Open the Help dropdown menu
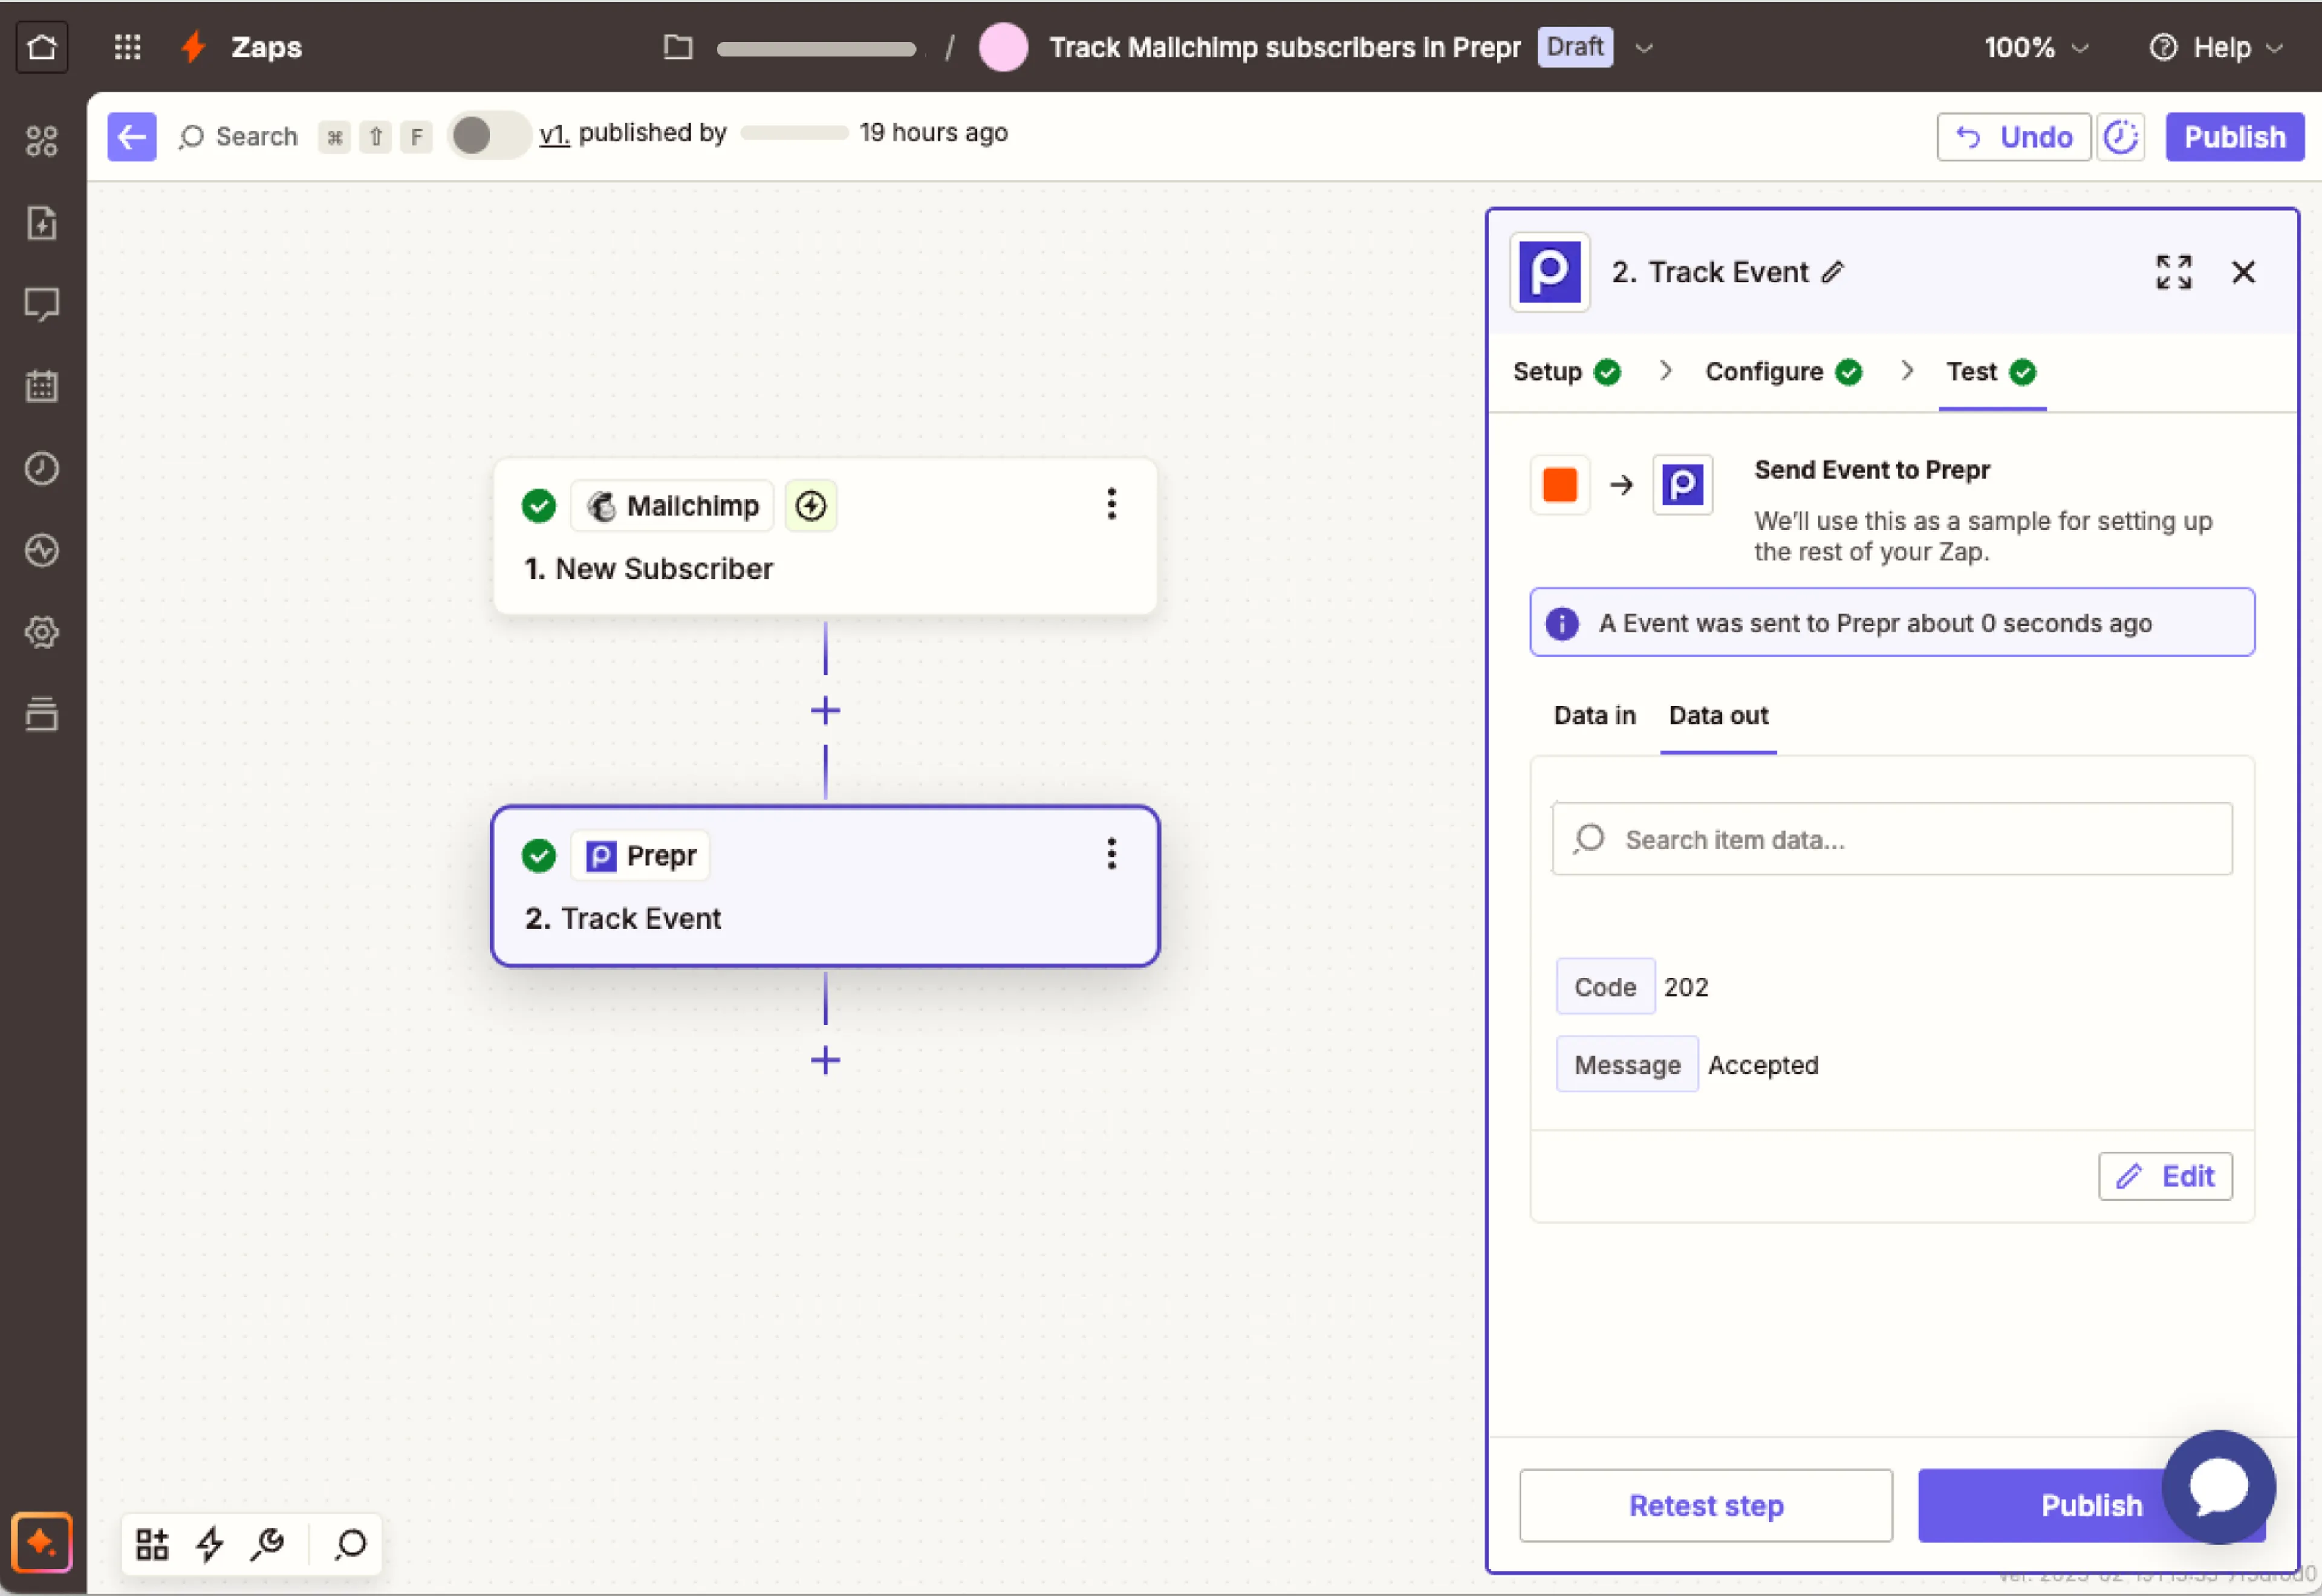2322x1596 pixels. tap(2216, 47)
